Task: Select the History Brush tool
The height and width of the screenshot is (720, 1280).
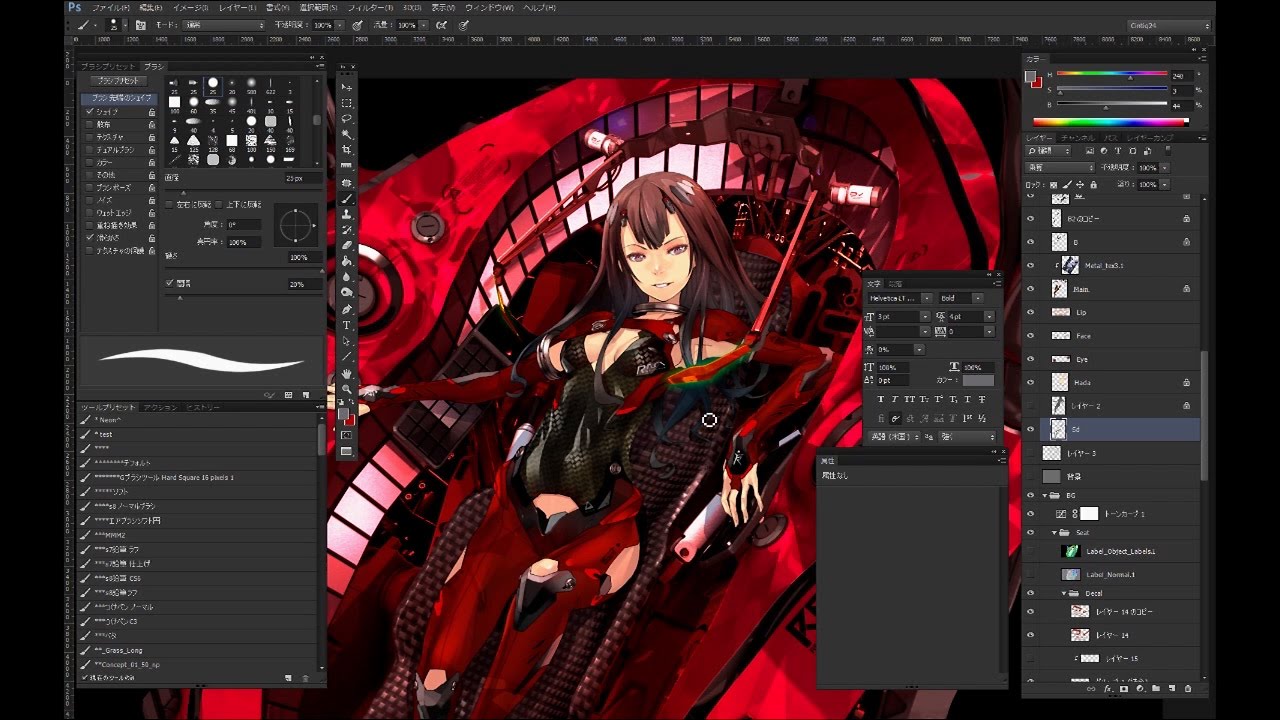Action: (347, 229)
